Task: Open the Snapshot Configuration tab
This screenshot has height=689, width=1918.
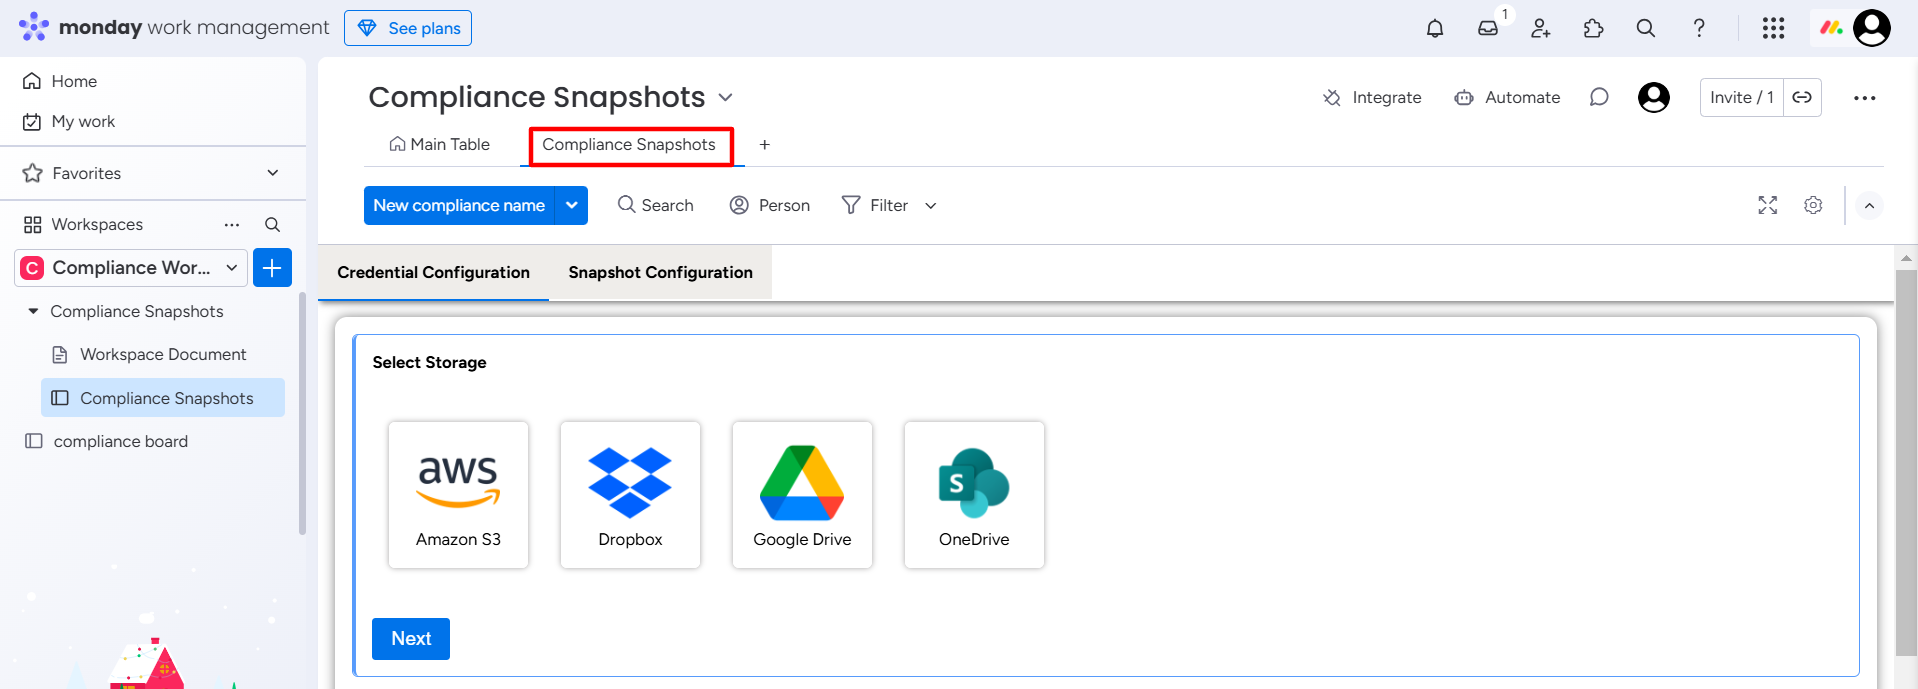Action: (x=661, y=272)
